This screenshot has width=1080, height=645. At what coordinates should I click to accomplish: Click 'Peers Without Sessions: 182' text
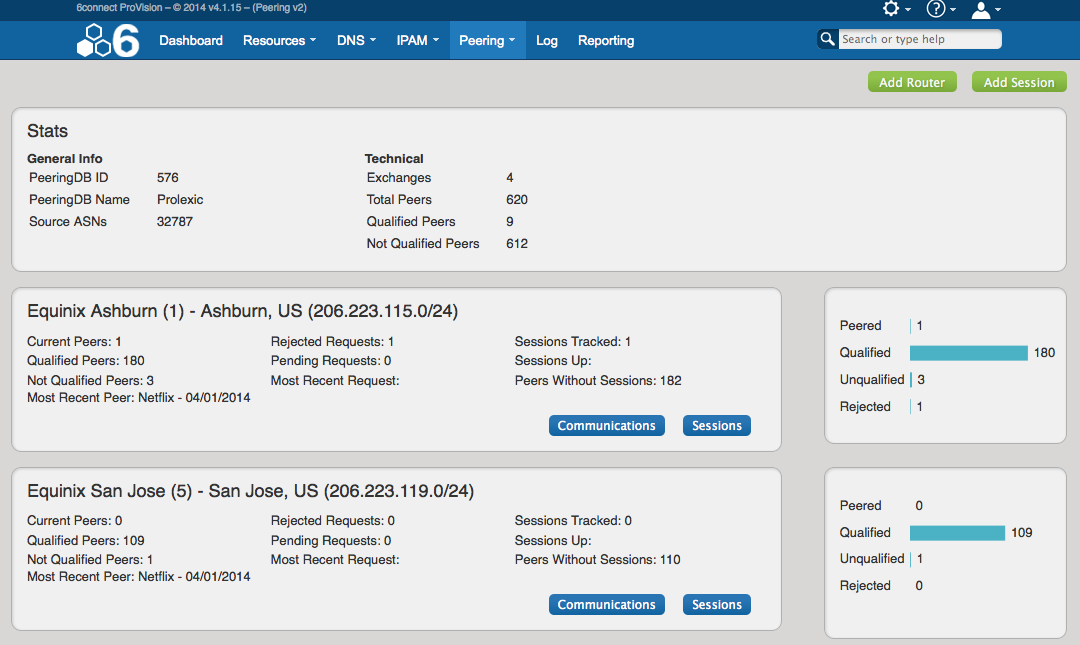point(598,380)
